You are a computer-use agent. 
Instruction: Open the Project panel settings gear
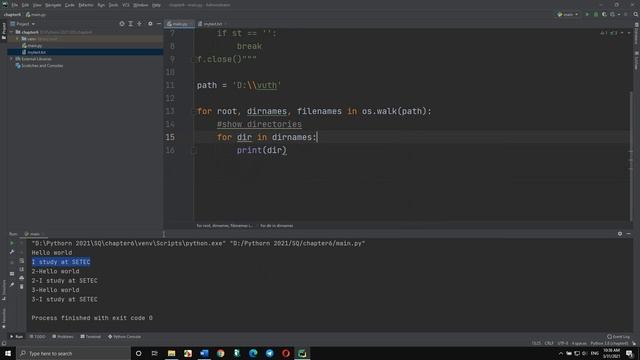(x=150, y=24)
